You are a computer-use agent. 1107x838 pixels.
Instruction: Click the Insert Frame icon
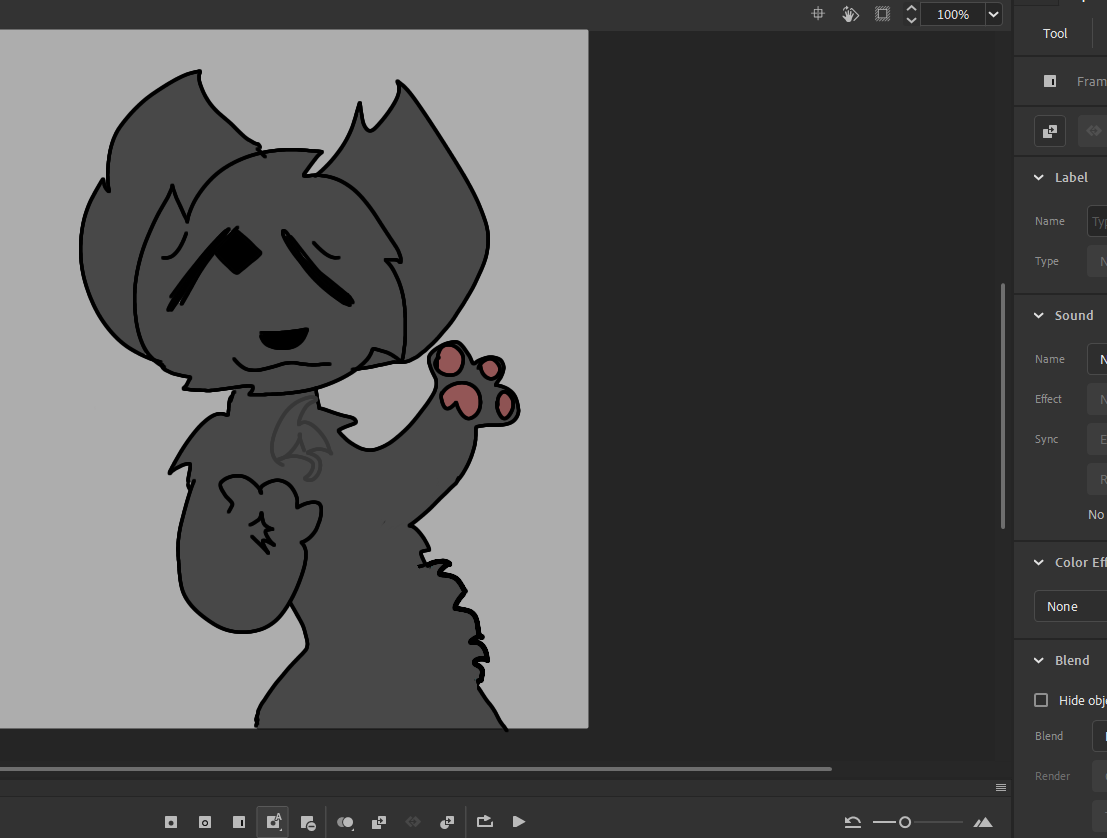point(238,822)
